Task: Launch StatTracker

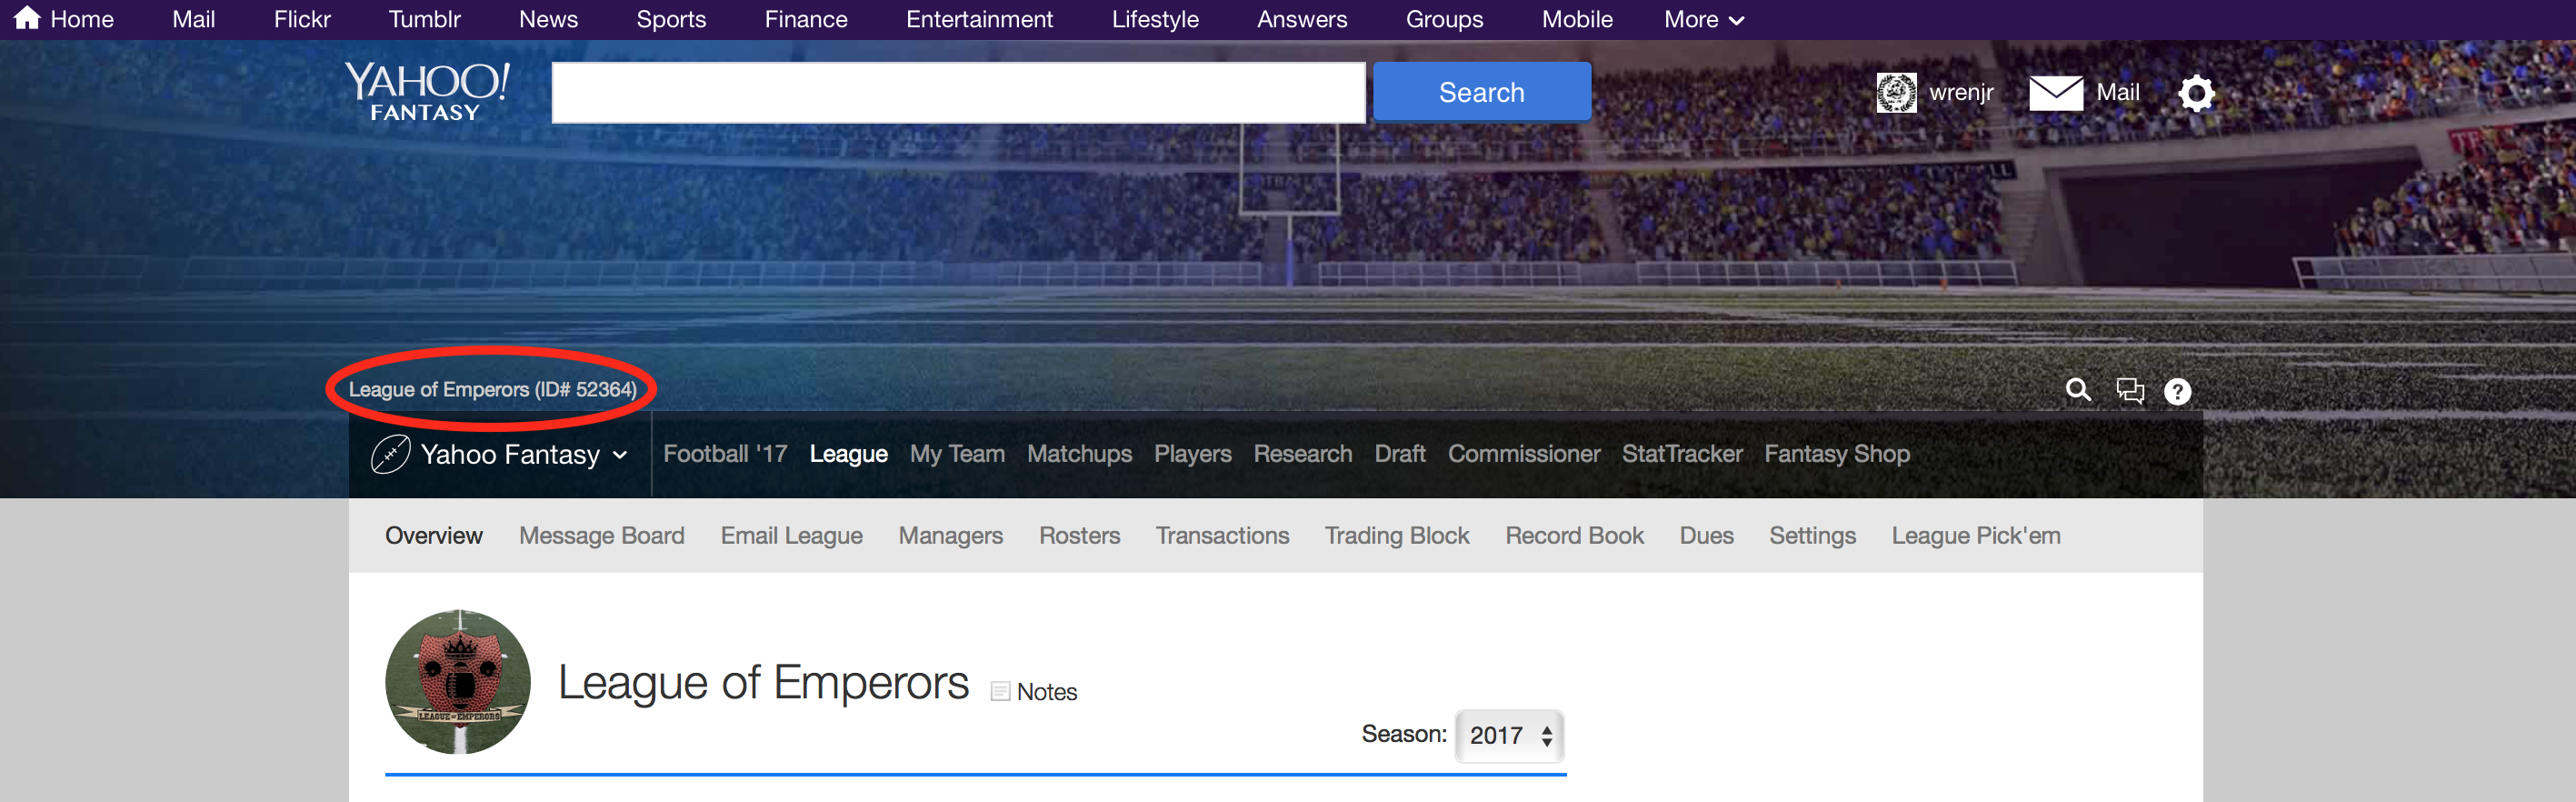Action: (1681, 454)
